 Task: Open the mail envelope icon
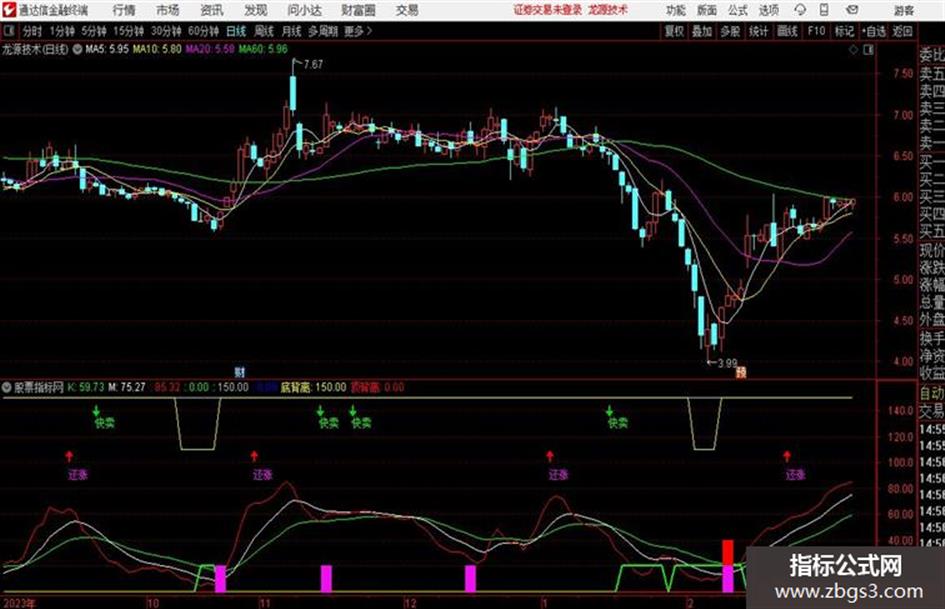click(x=852, y=10)
